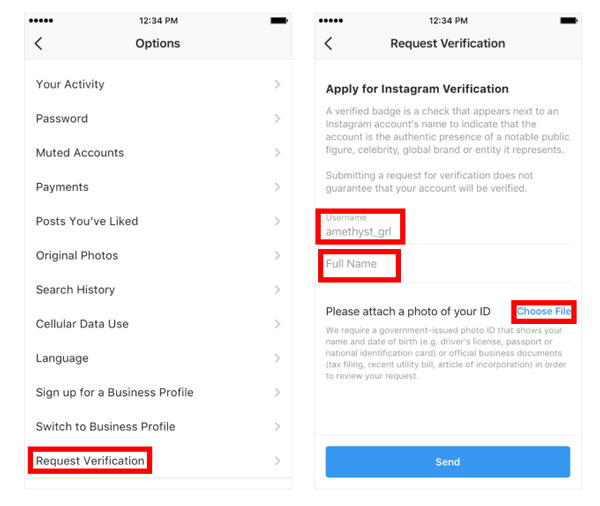The height and width of the screenshot is (506, 600).
Task: Open Muted Accounts chevron arrow
Action: pos(277,153)
